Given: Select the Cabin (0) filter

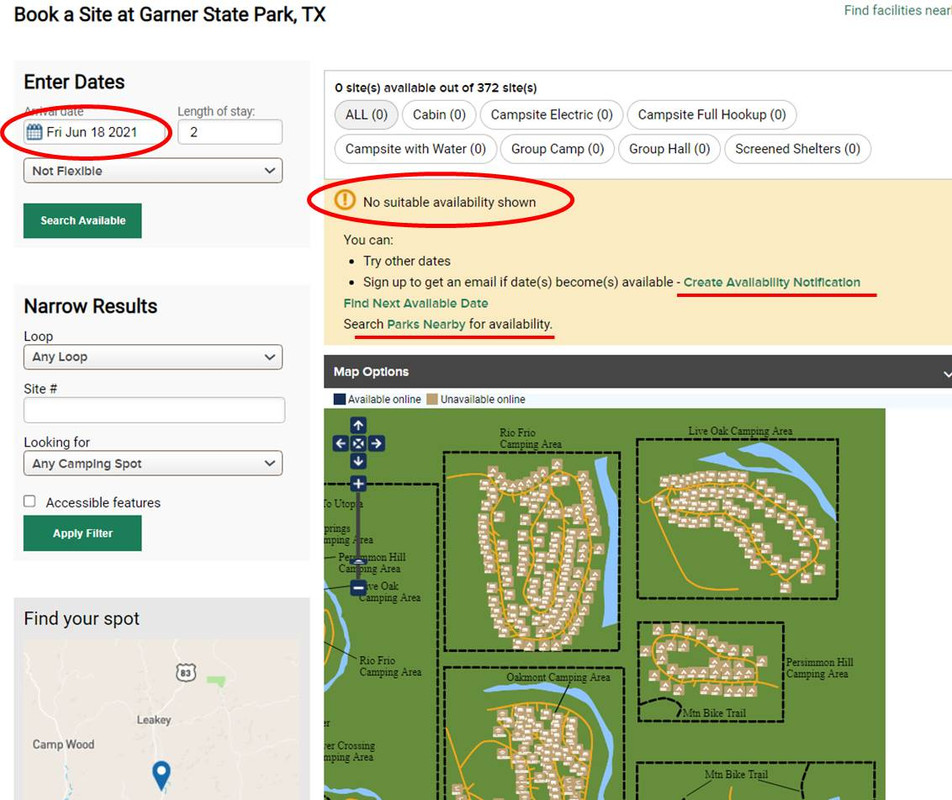Looking at the screenshot, I should pos(439,115).
